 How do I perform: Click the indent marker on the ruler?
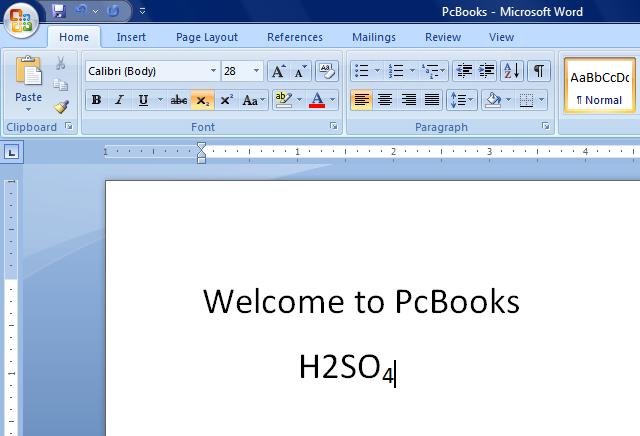pos(201,153)
